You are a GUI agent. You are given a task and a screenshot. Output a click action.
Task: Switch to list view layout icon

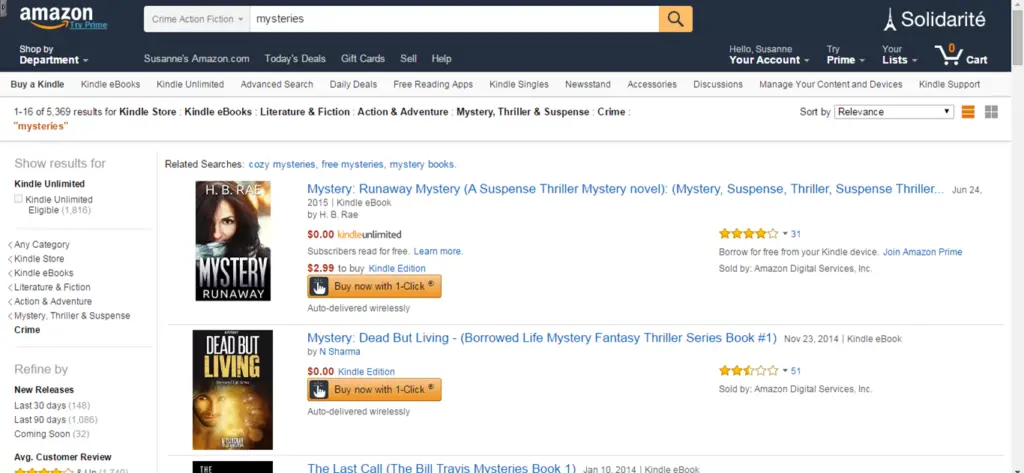coord(968,112)
